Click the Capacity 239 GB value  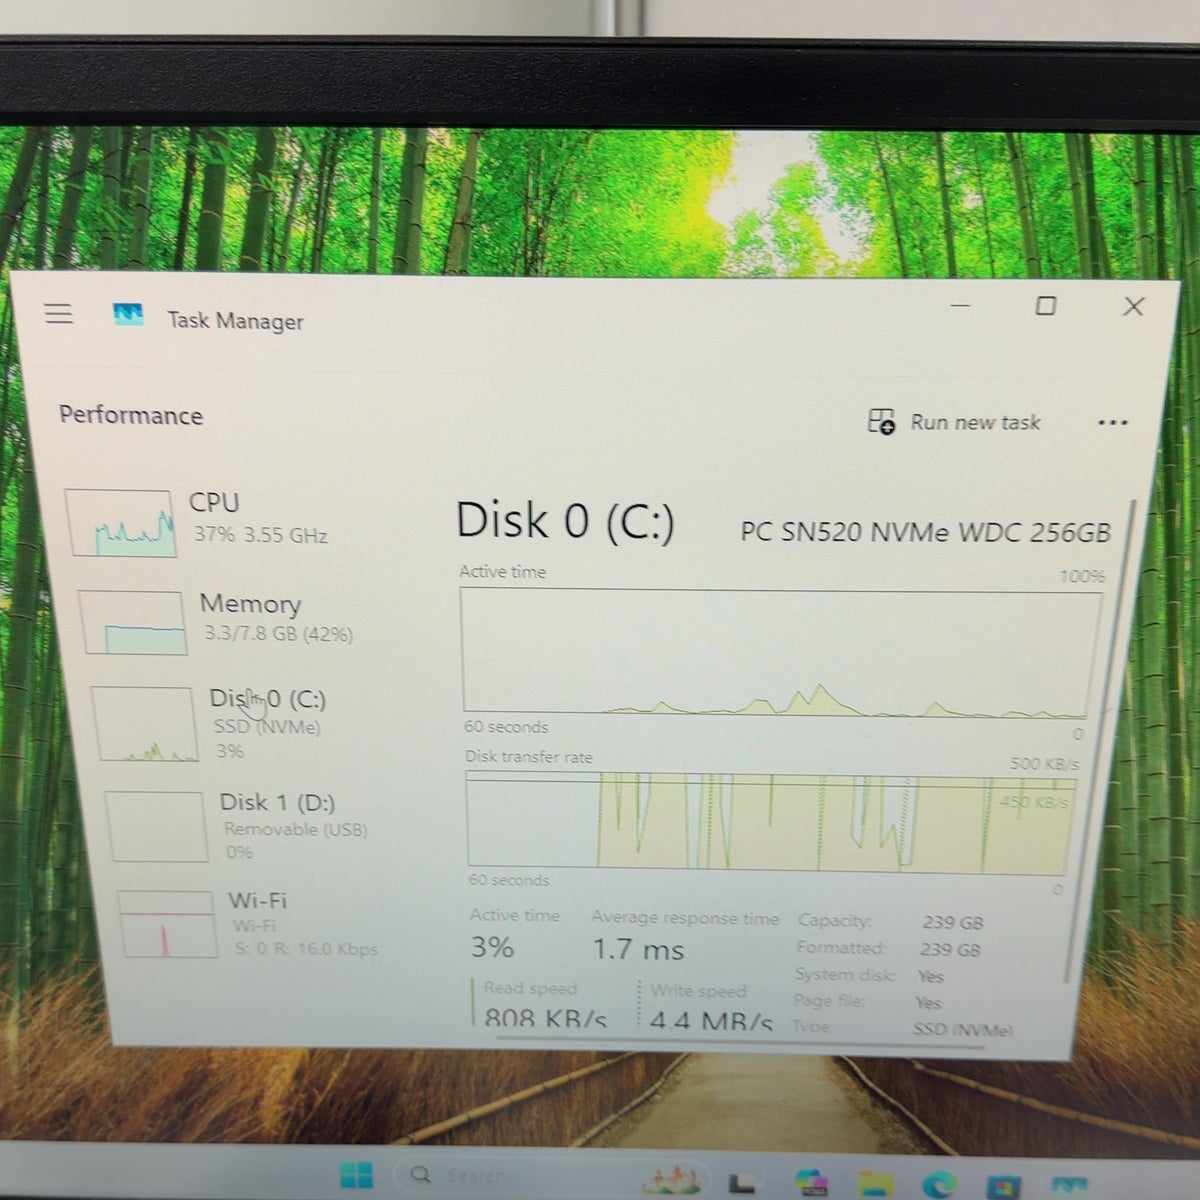pos(952,922)
